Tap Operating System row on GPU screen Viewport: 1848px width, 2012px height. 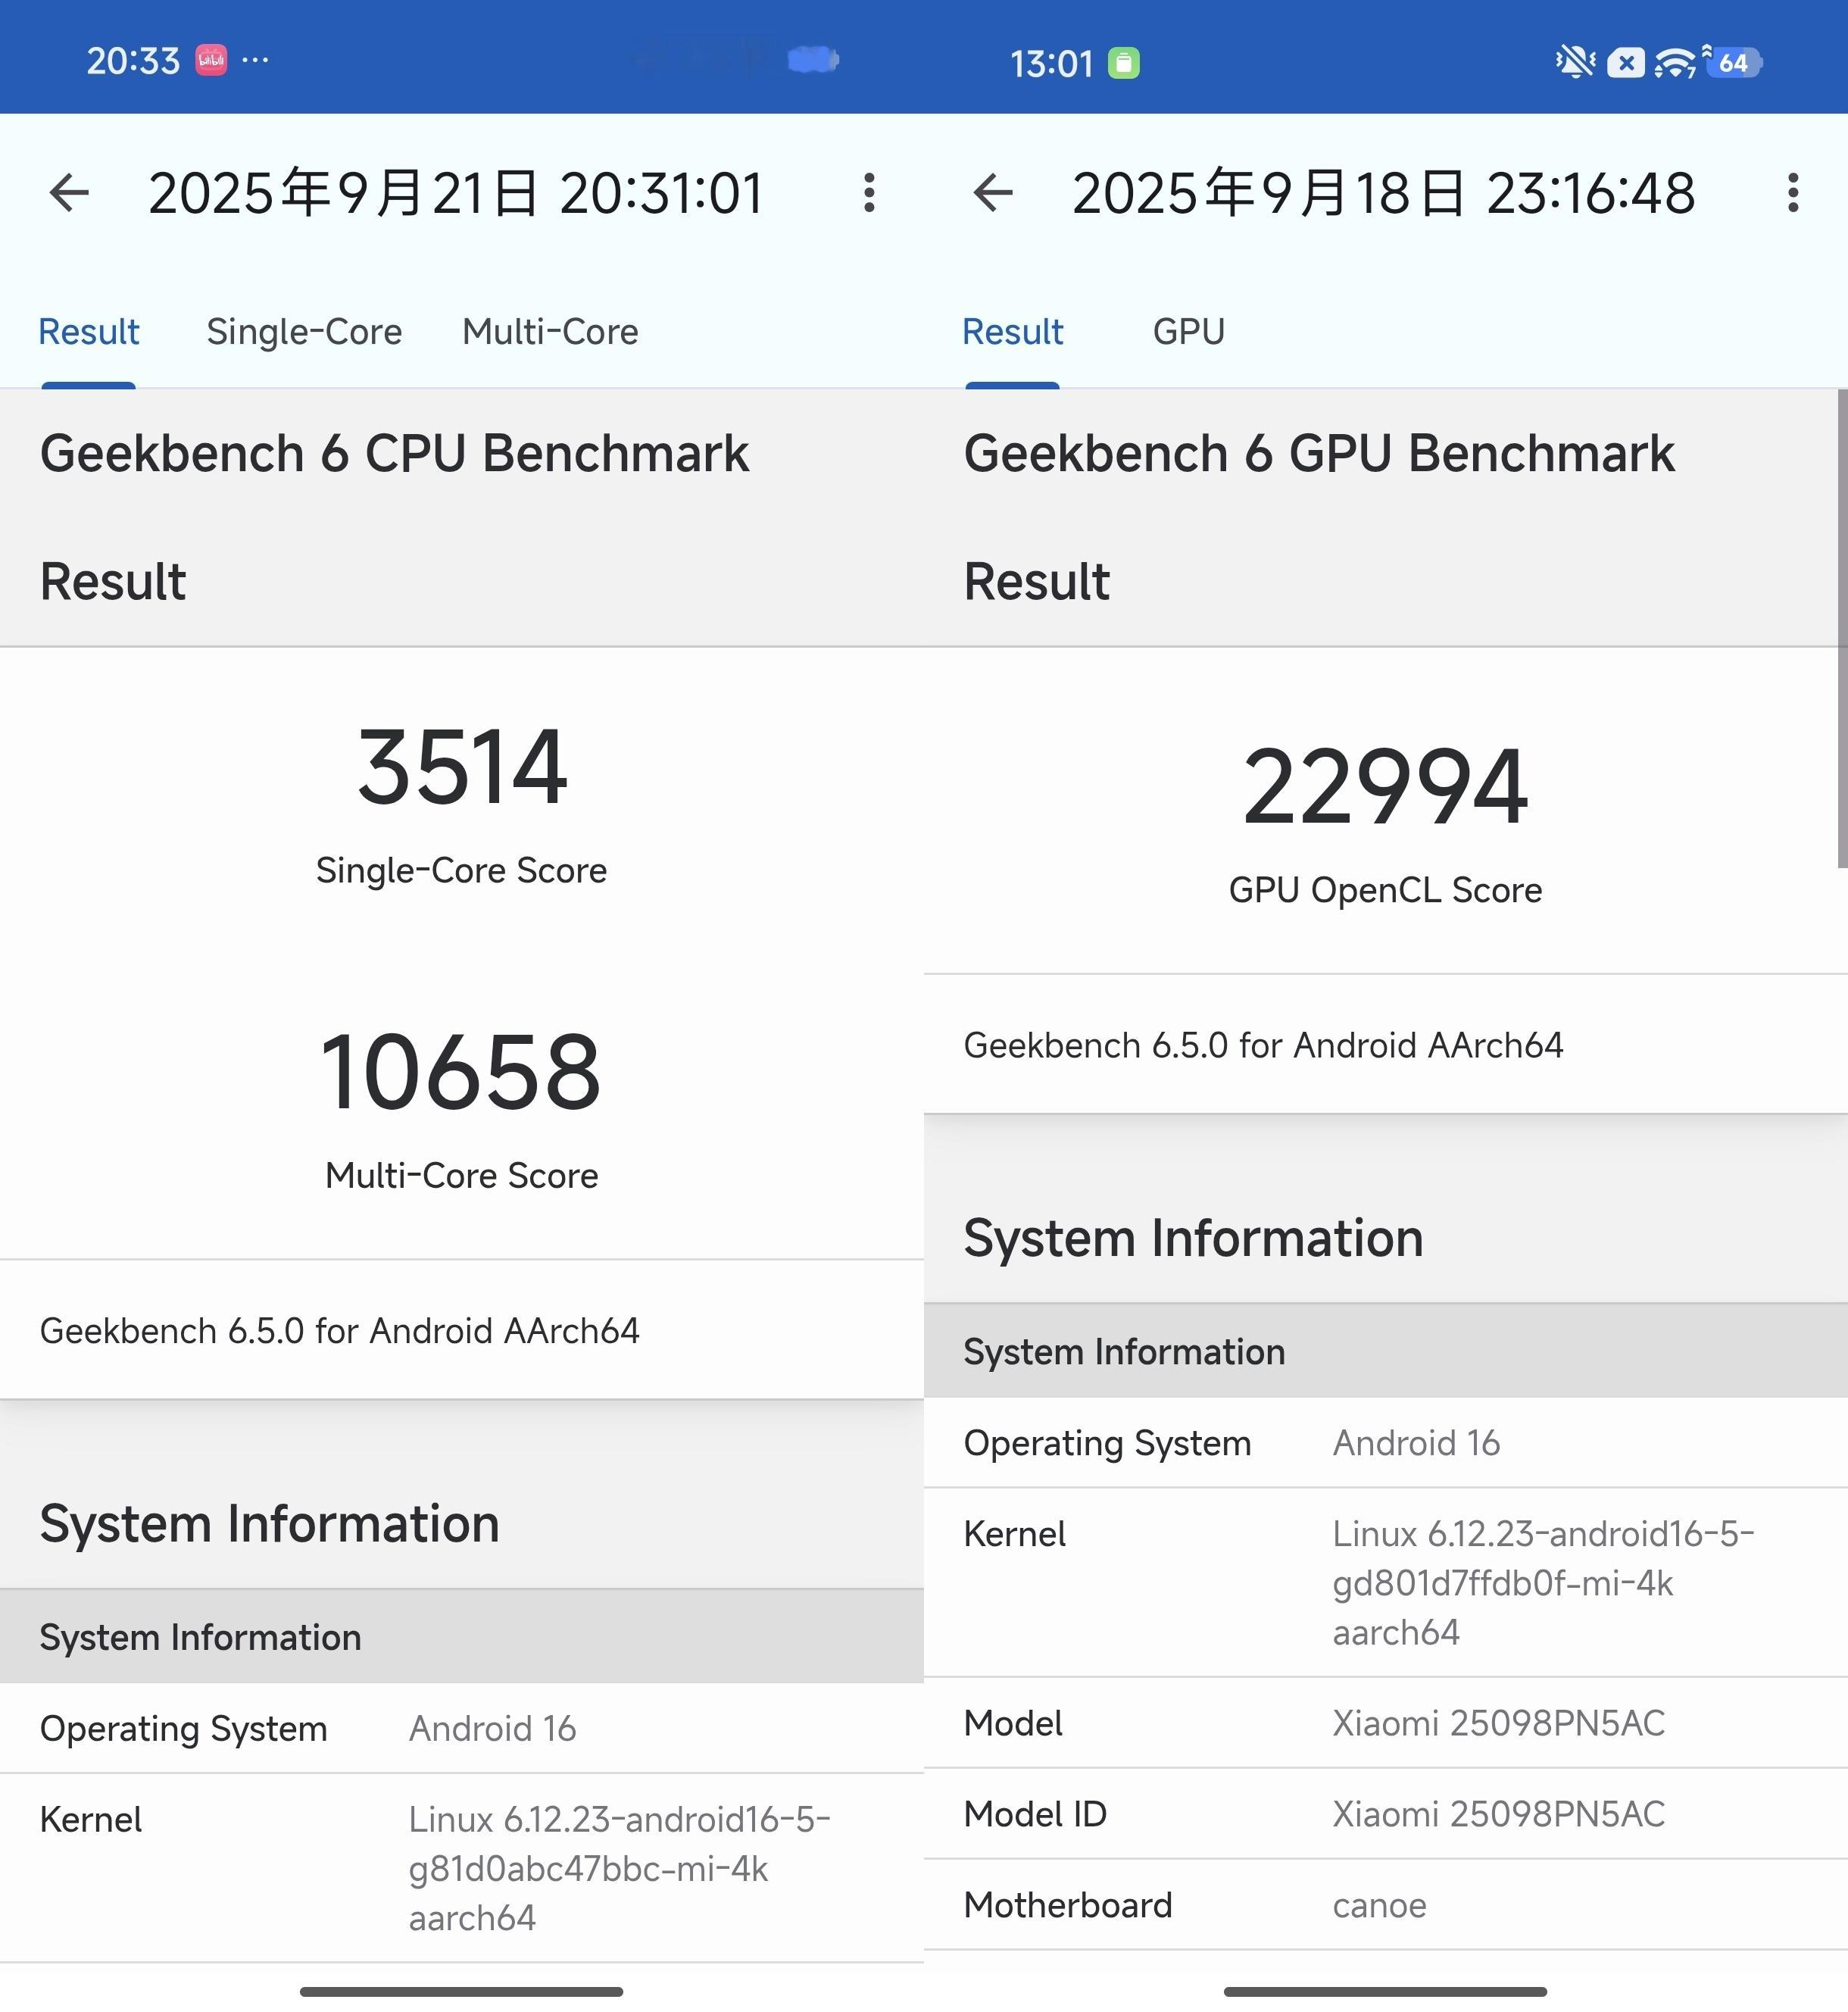(x=1386, y=1443)
